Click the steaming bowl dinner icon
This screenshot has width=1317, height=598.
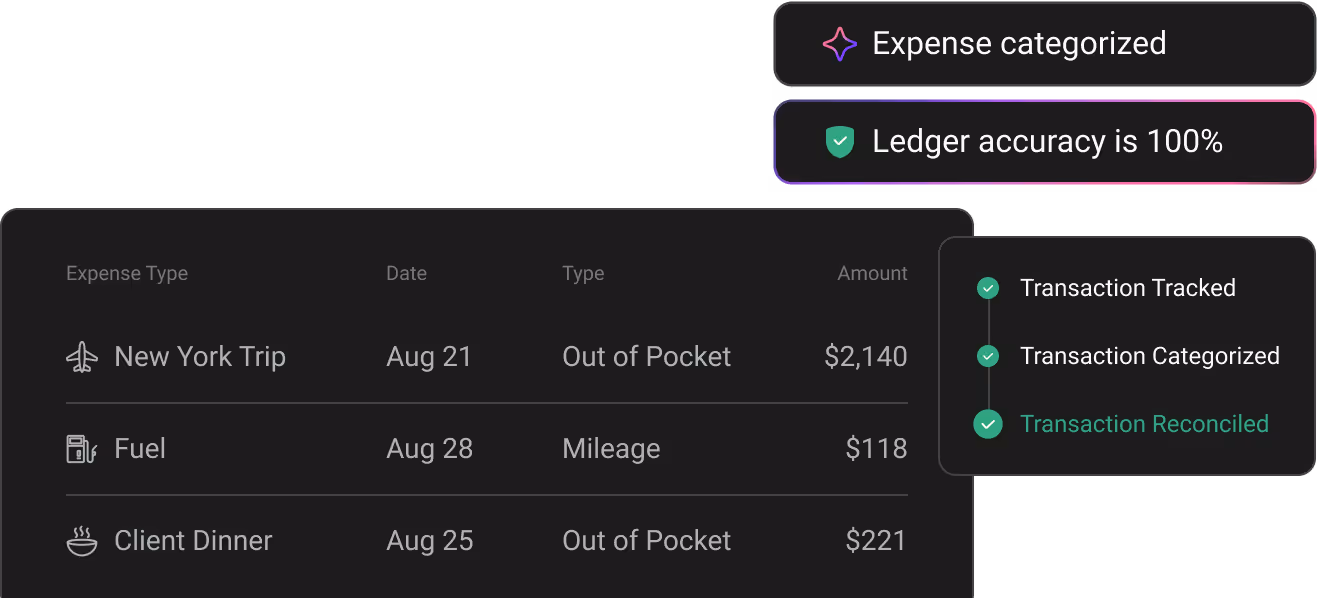[82, 541]
